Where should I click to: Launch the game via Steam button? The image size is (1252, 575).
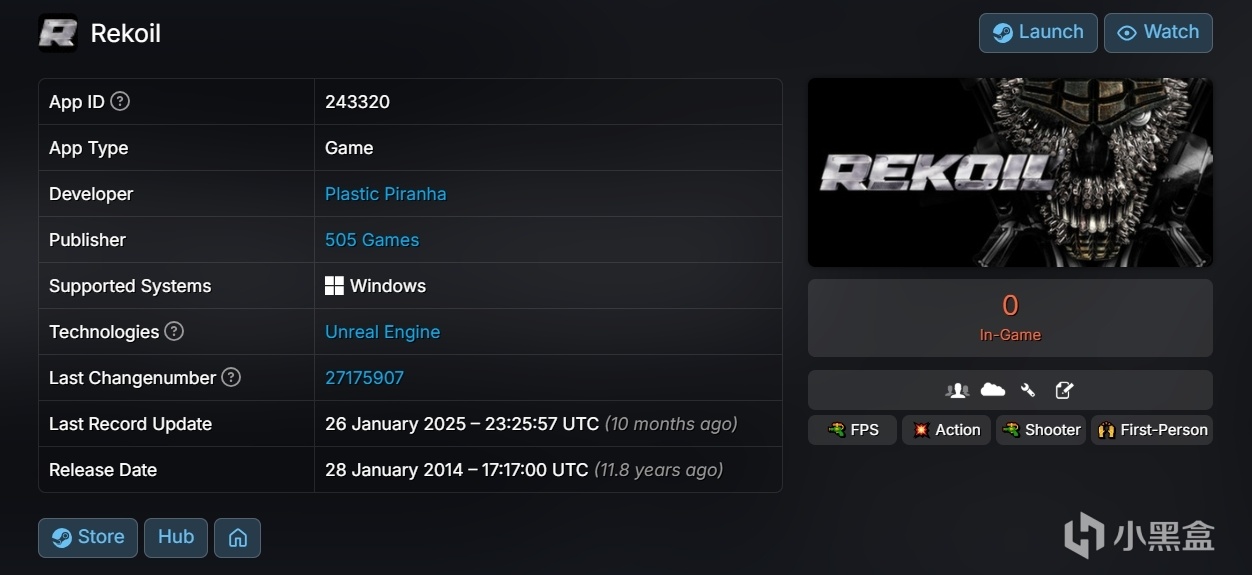pyautogui.click(x=1037, y=32)
